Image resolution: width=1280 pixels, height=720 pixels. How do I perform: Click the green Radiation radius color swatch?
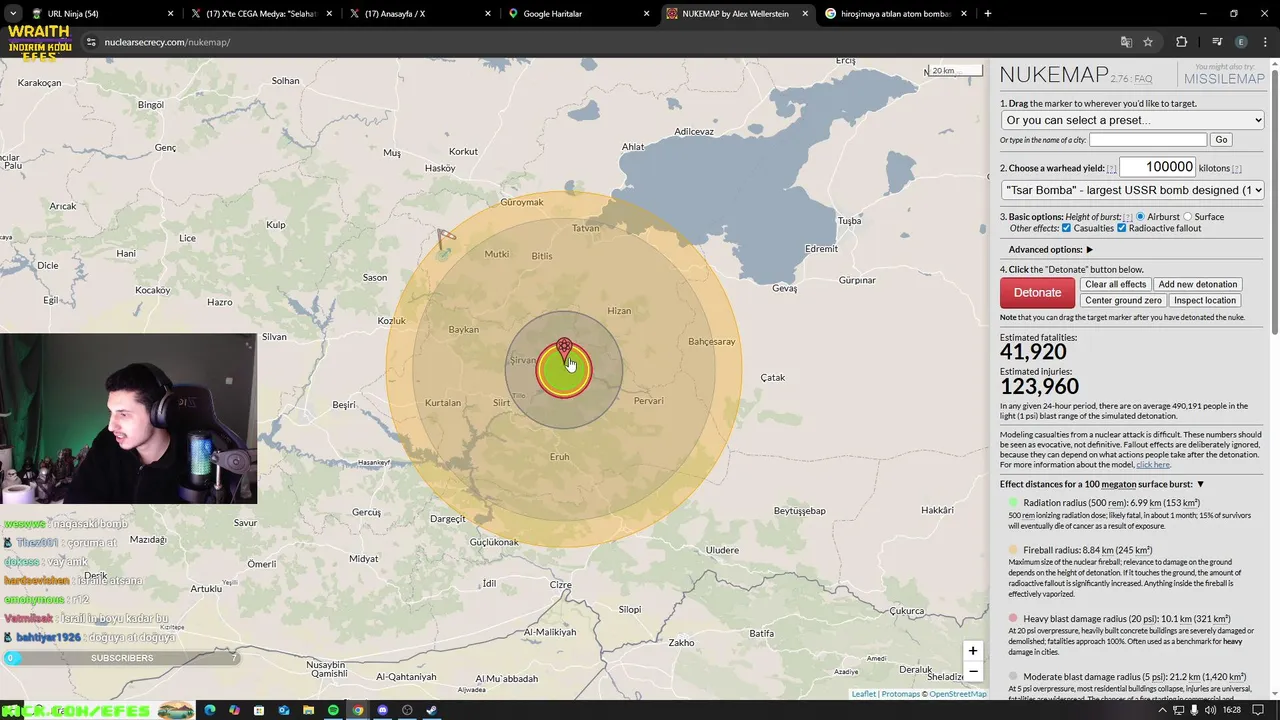(1013, 503)
